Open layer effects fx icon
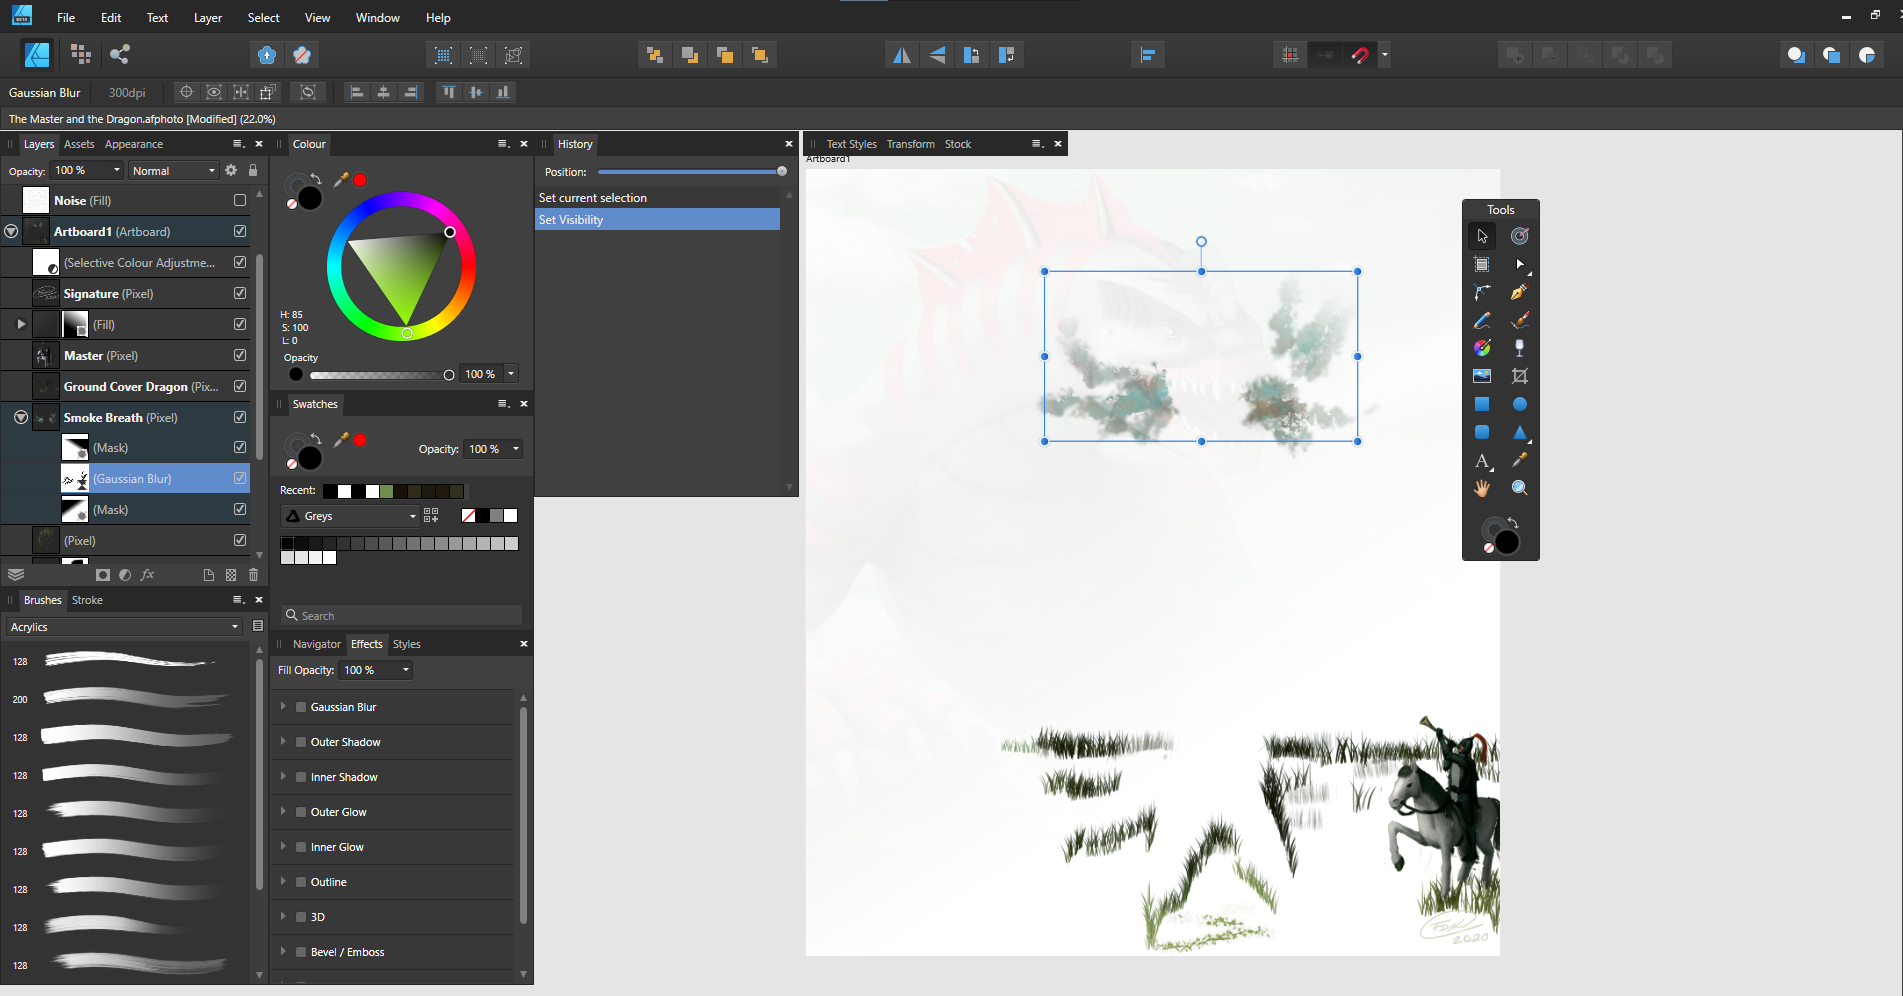This screenshot has width=1903, height=996. [x=147, y=575]
